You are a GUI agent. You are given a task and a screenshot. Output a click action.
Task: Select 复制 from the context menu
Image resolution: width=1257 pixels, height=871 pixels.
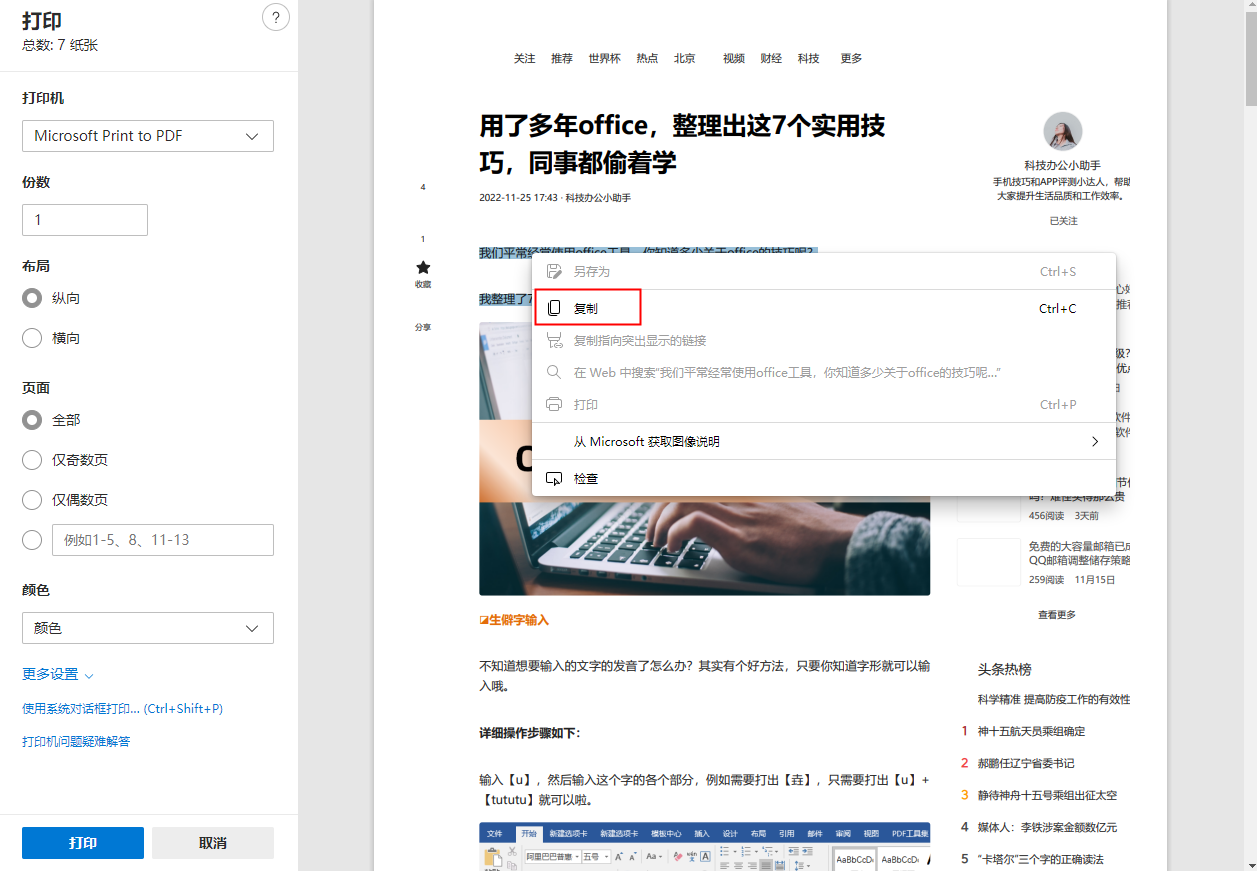(588, 307)
